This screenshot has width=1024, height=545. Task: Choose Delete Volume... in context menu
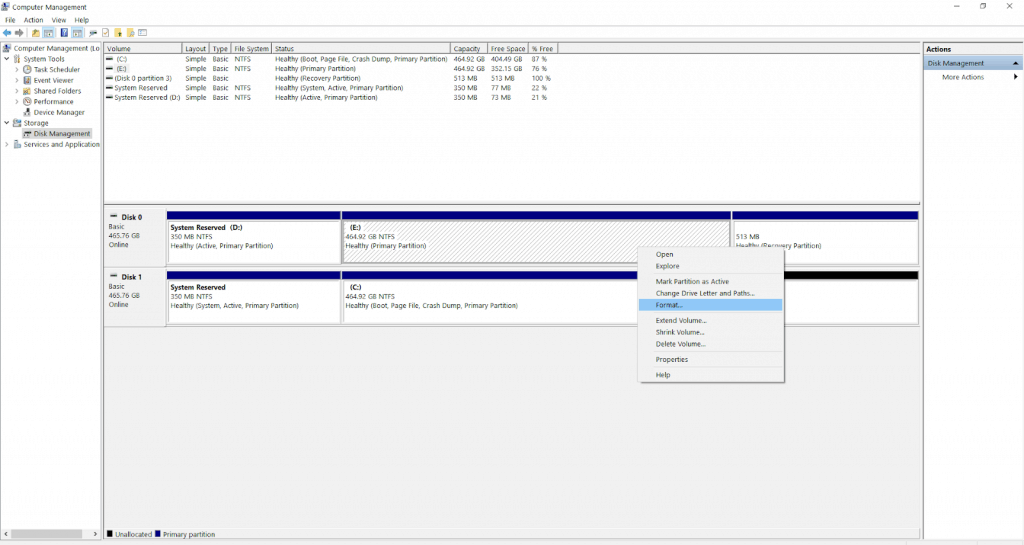click(711, 344)
